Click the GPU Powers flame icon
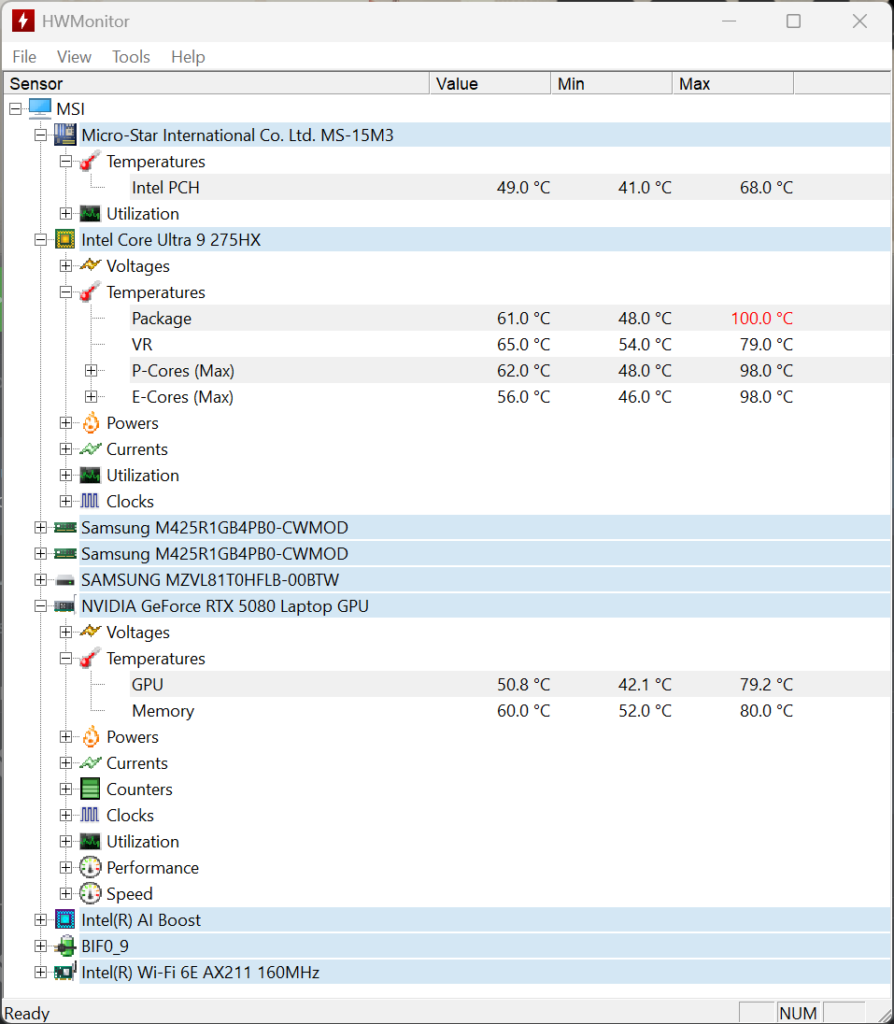 click(x=91, y=737)
